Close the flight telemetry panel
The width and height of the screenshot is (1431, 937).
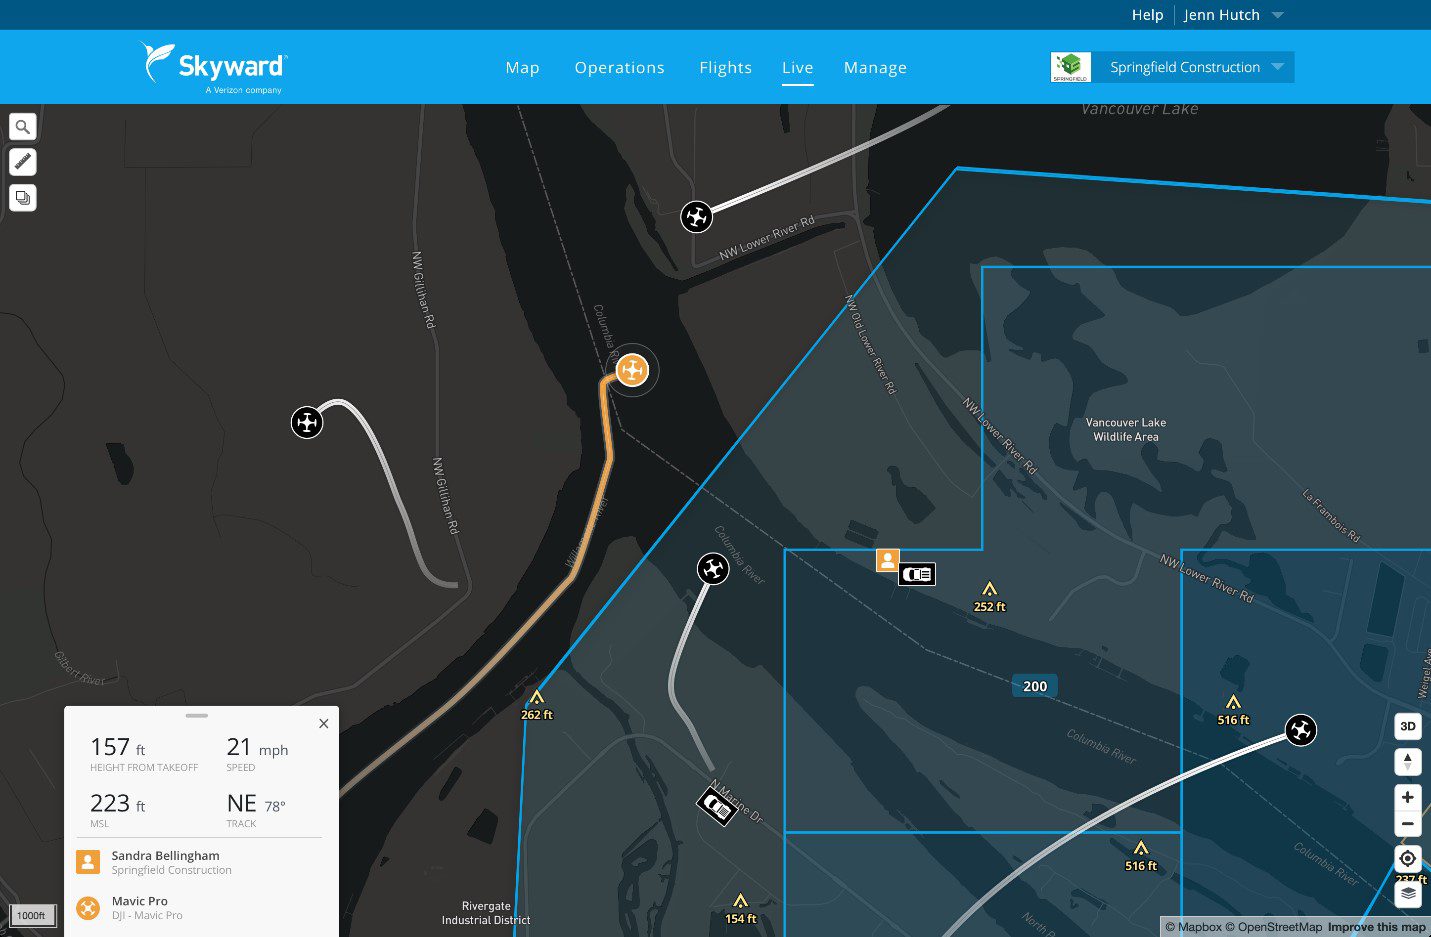coord(323,724)
